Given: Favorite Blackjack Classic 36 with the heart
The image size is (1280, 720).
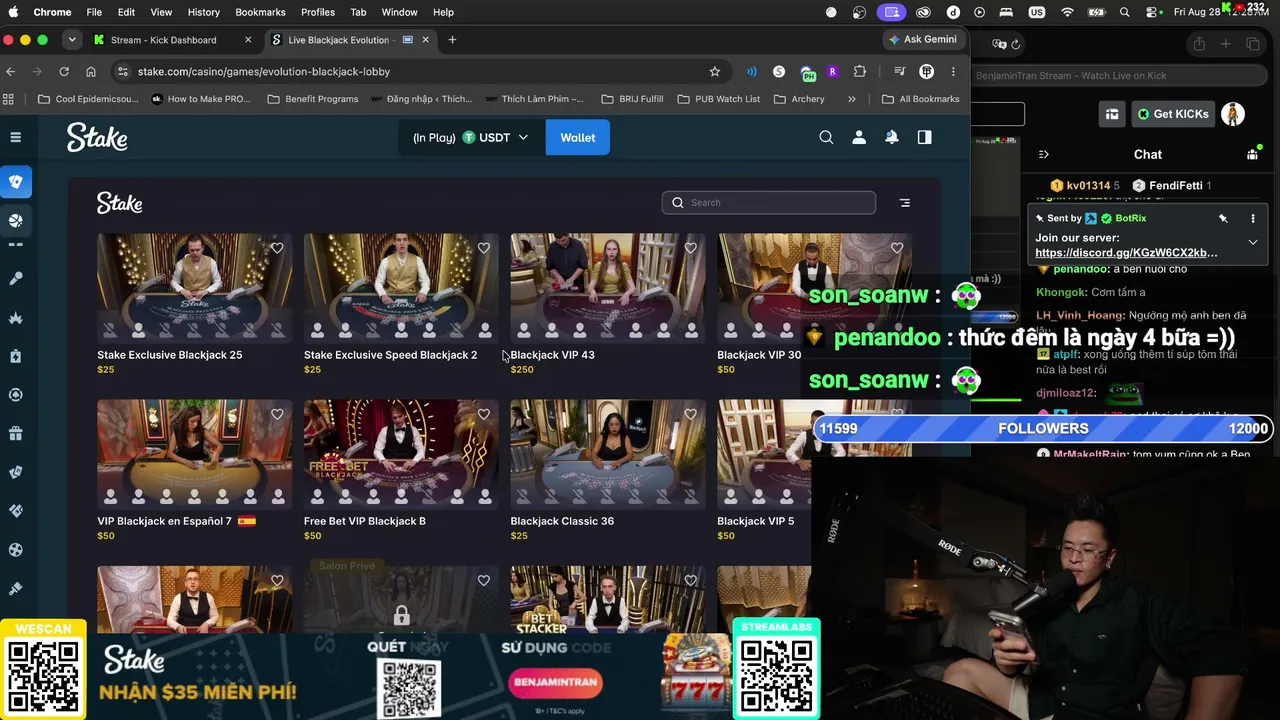Looking at the screenshot, I should point(690,414).
